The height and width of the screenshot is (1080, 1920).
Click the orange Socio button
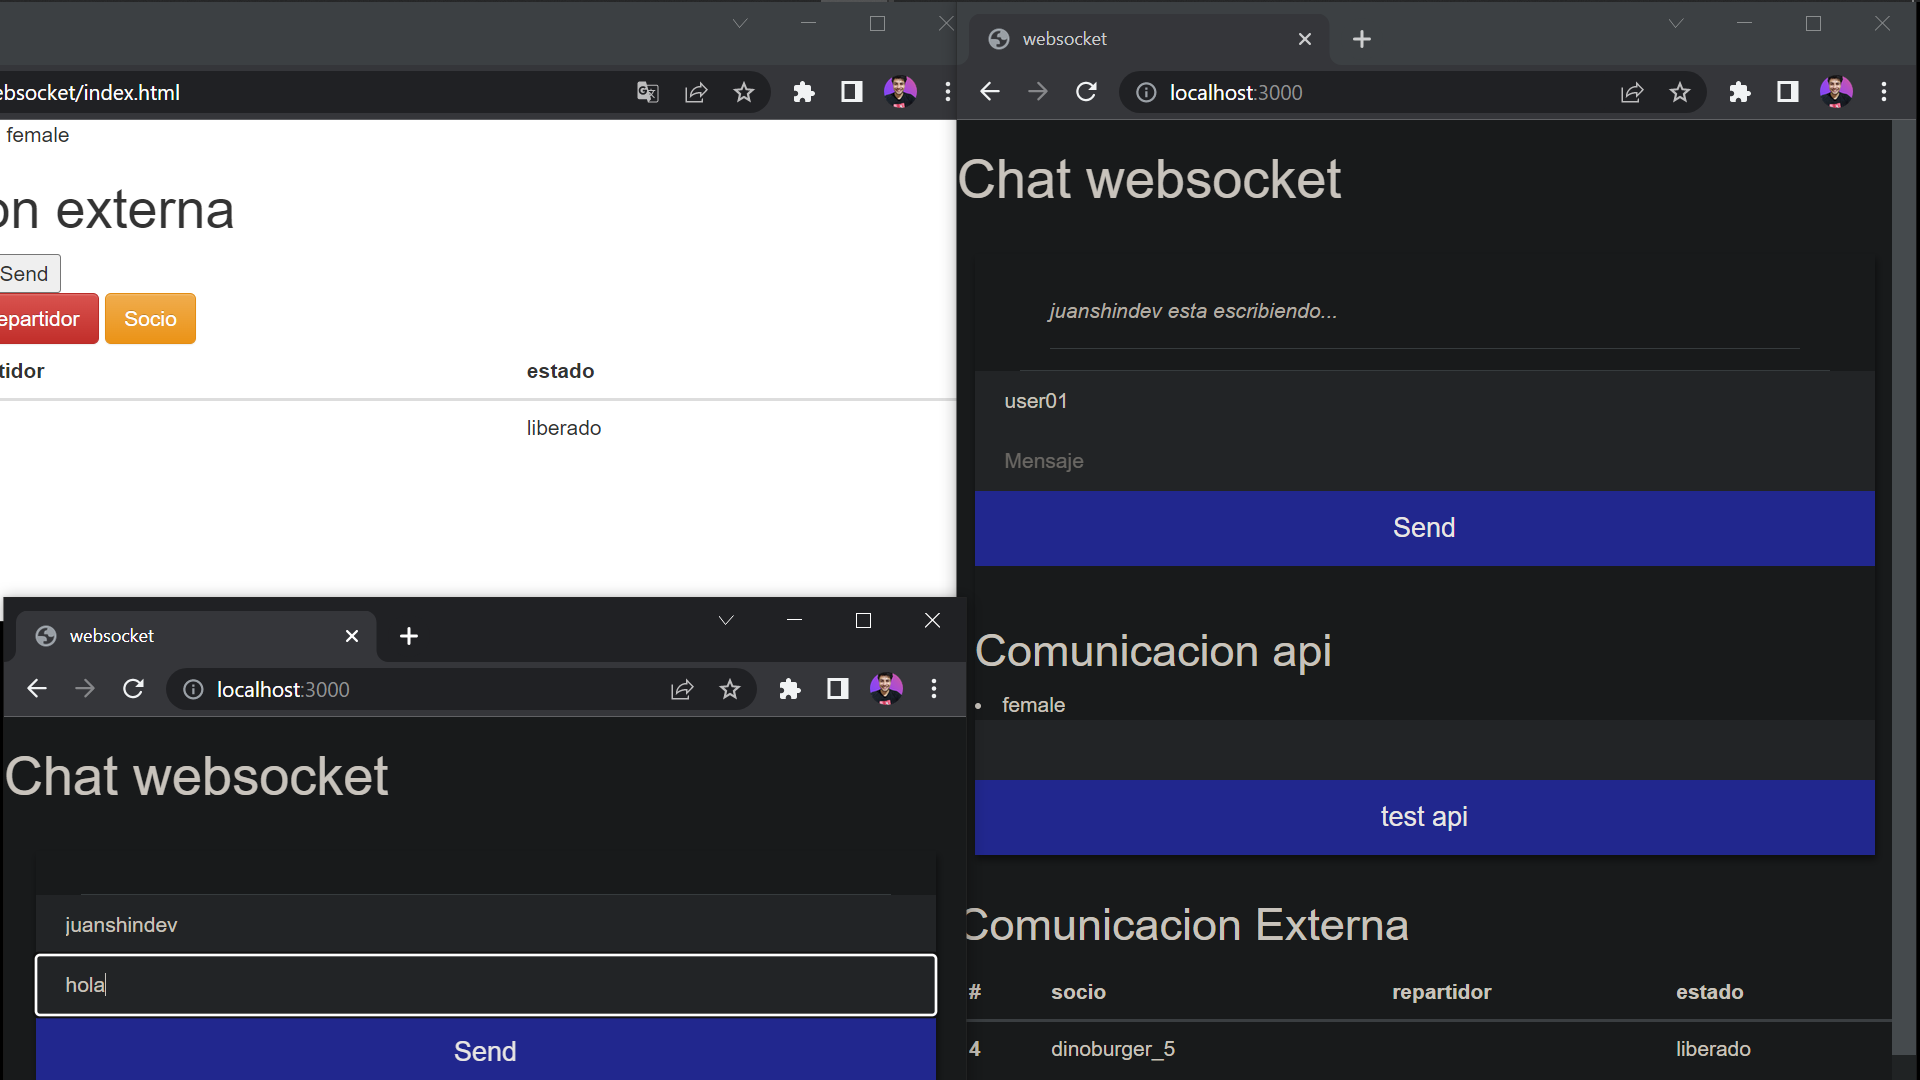[150, 319]
